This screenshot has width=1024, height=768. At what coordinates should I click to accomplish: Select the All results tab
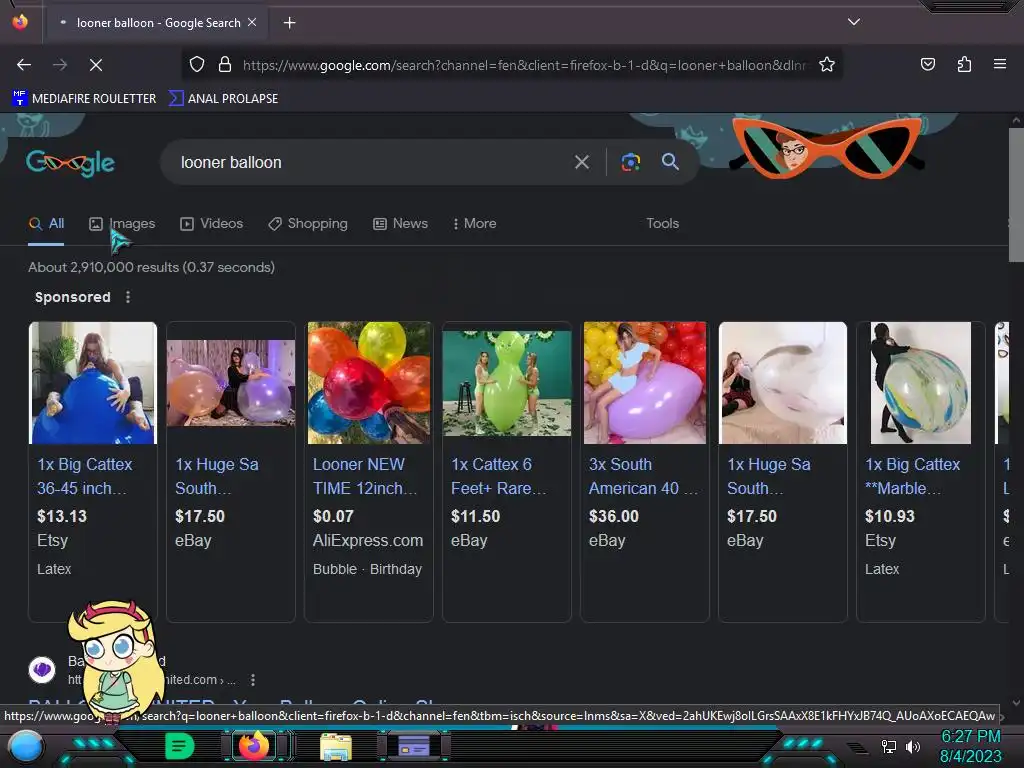(46, 223)
